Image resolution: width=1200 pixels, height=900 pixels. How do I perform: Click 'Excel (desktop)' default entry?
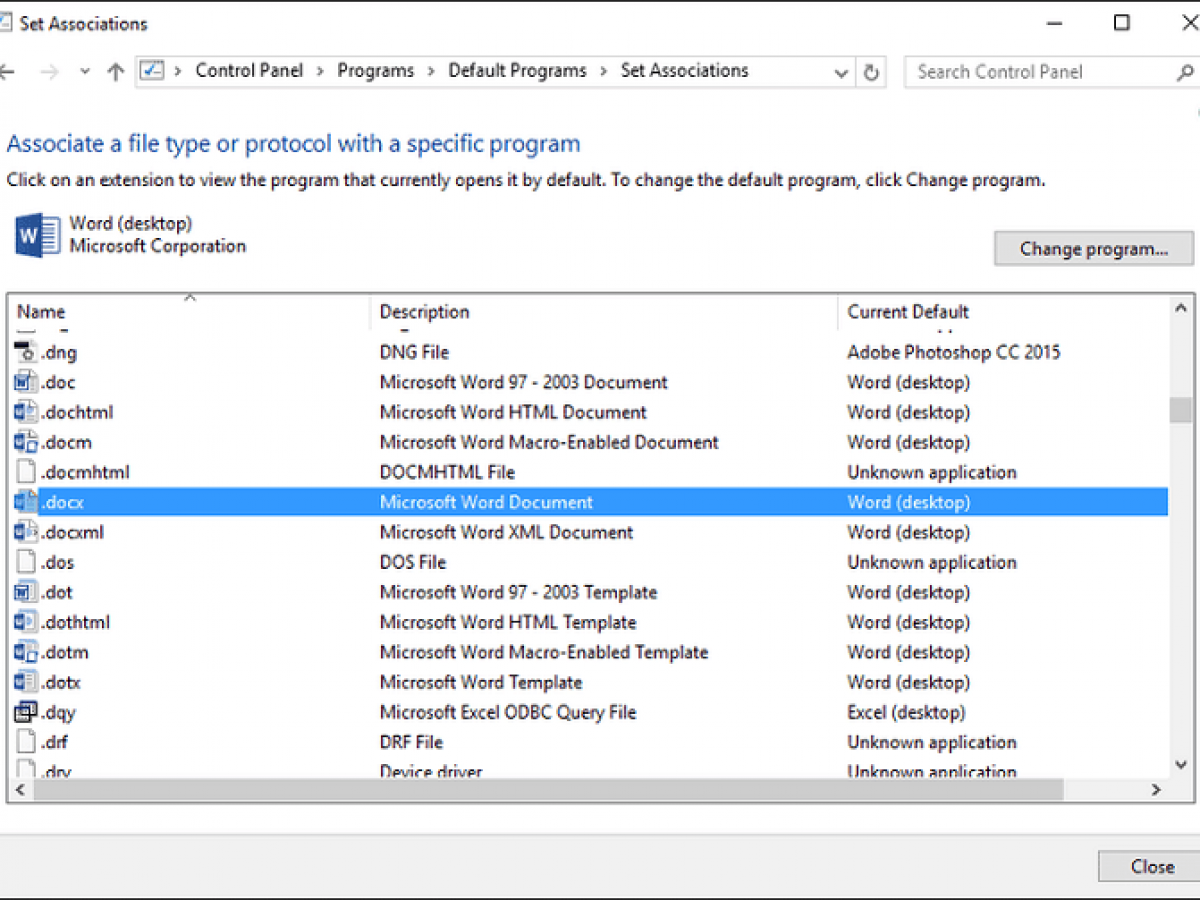click(906, 712)
